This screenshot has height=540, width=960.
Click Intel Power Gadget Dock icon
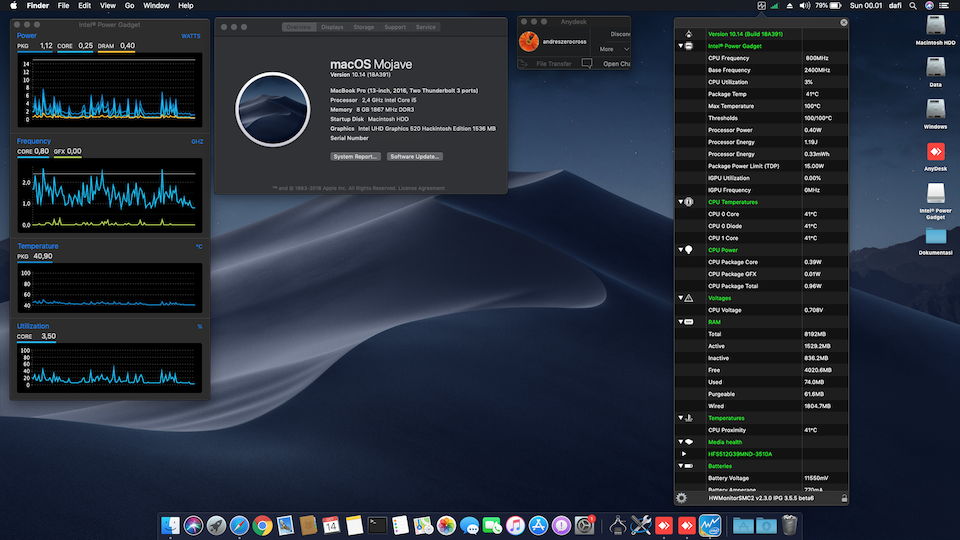pyautogui.click(x=710, y=525)
